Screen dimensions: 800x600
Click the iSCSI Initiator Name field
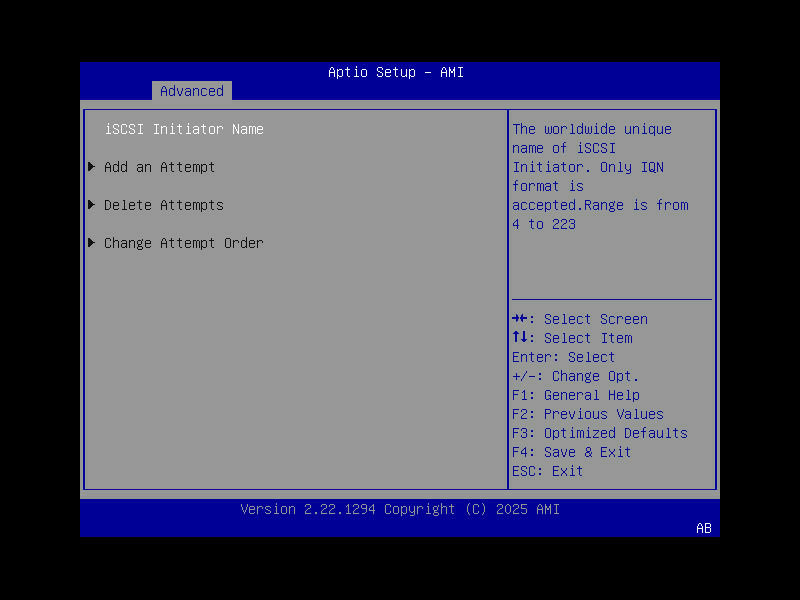185,129
